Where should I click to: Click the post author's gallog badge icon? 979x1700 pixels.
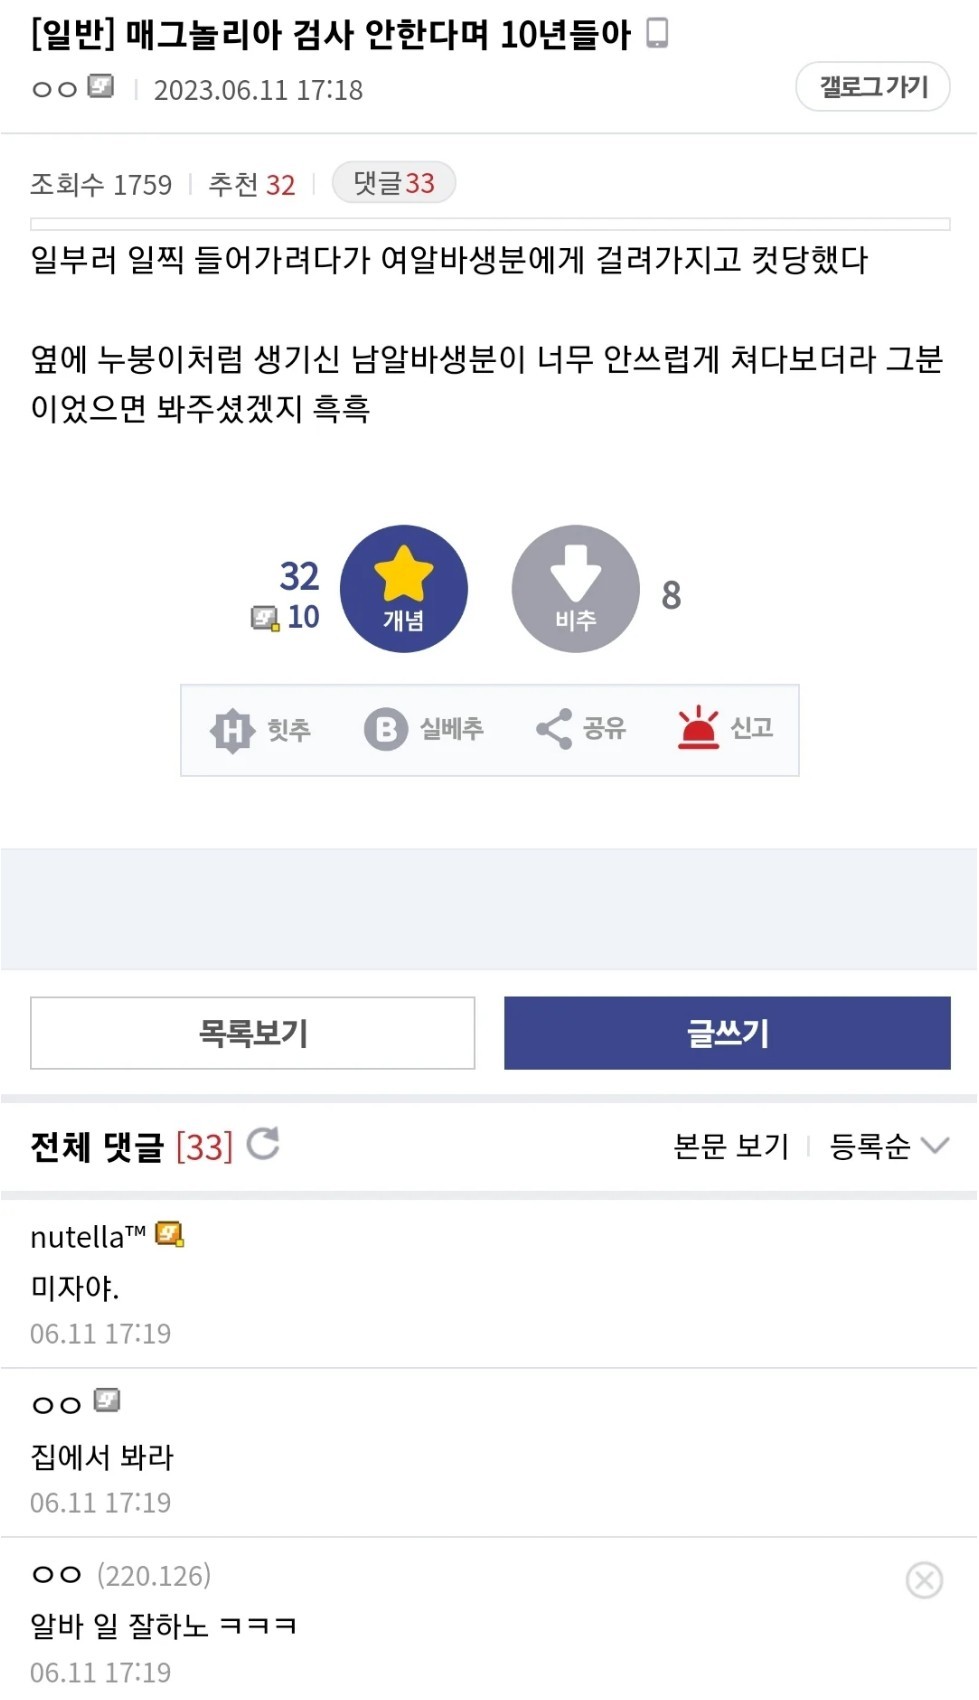[101, 87]
